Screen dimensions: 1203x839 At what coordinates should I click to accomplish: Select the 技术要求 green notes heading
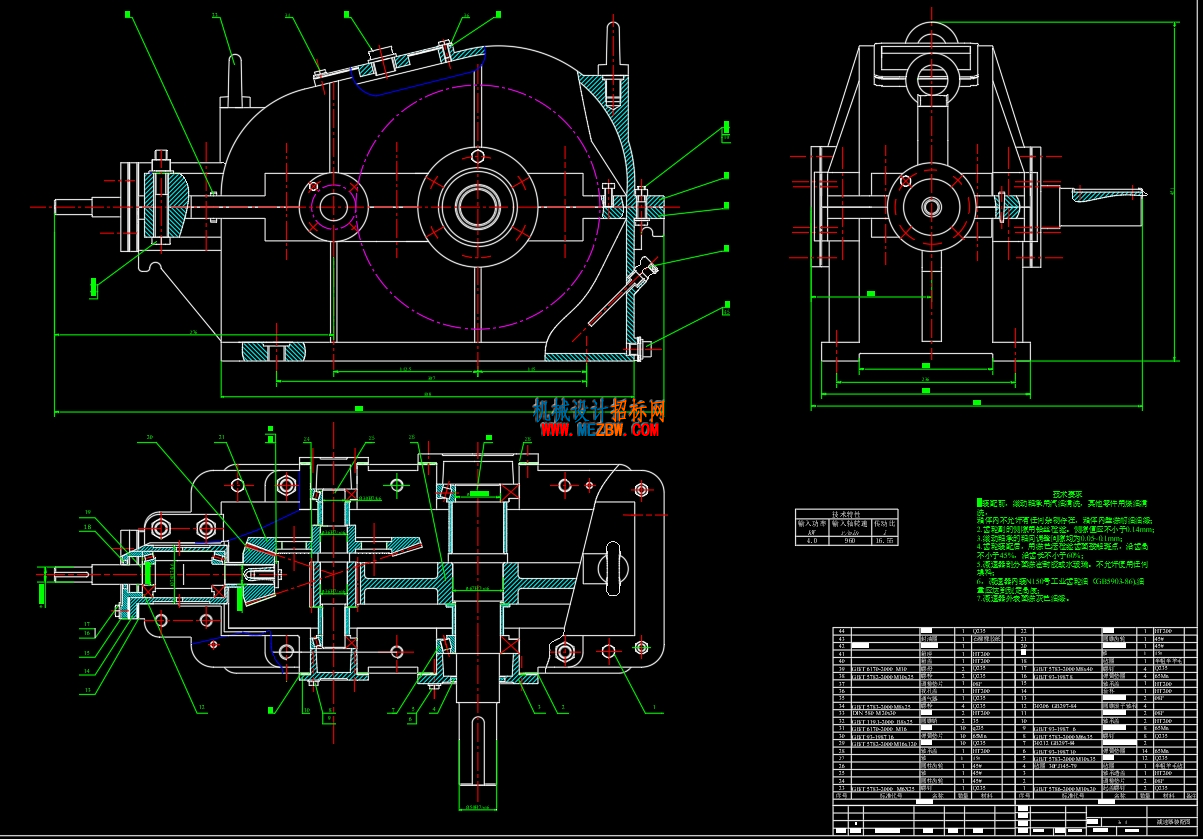pos(1070,495)
